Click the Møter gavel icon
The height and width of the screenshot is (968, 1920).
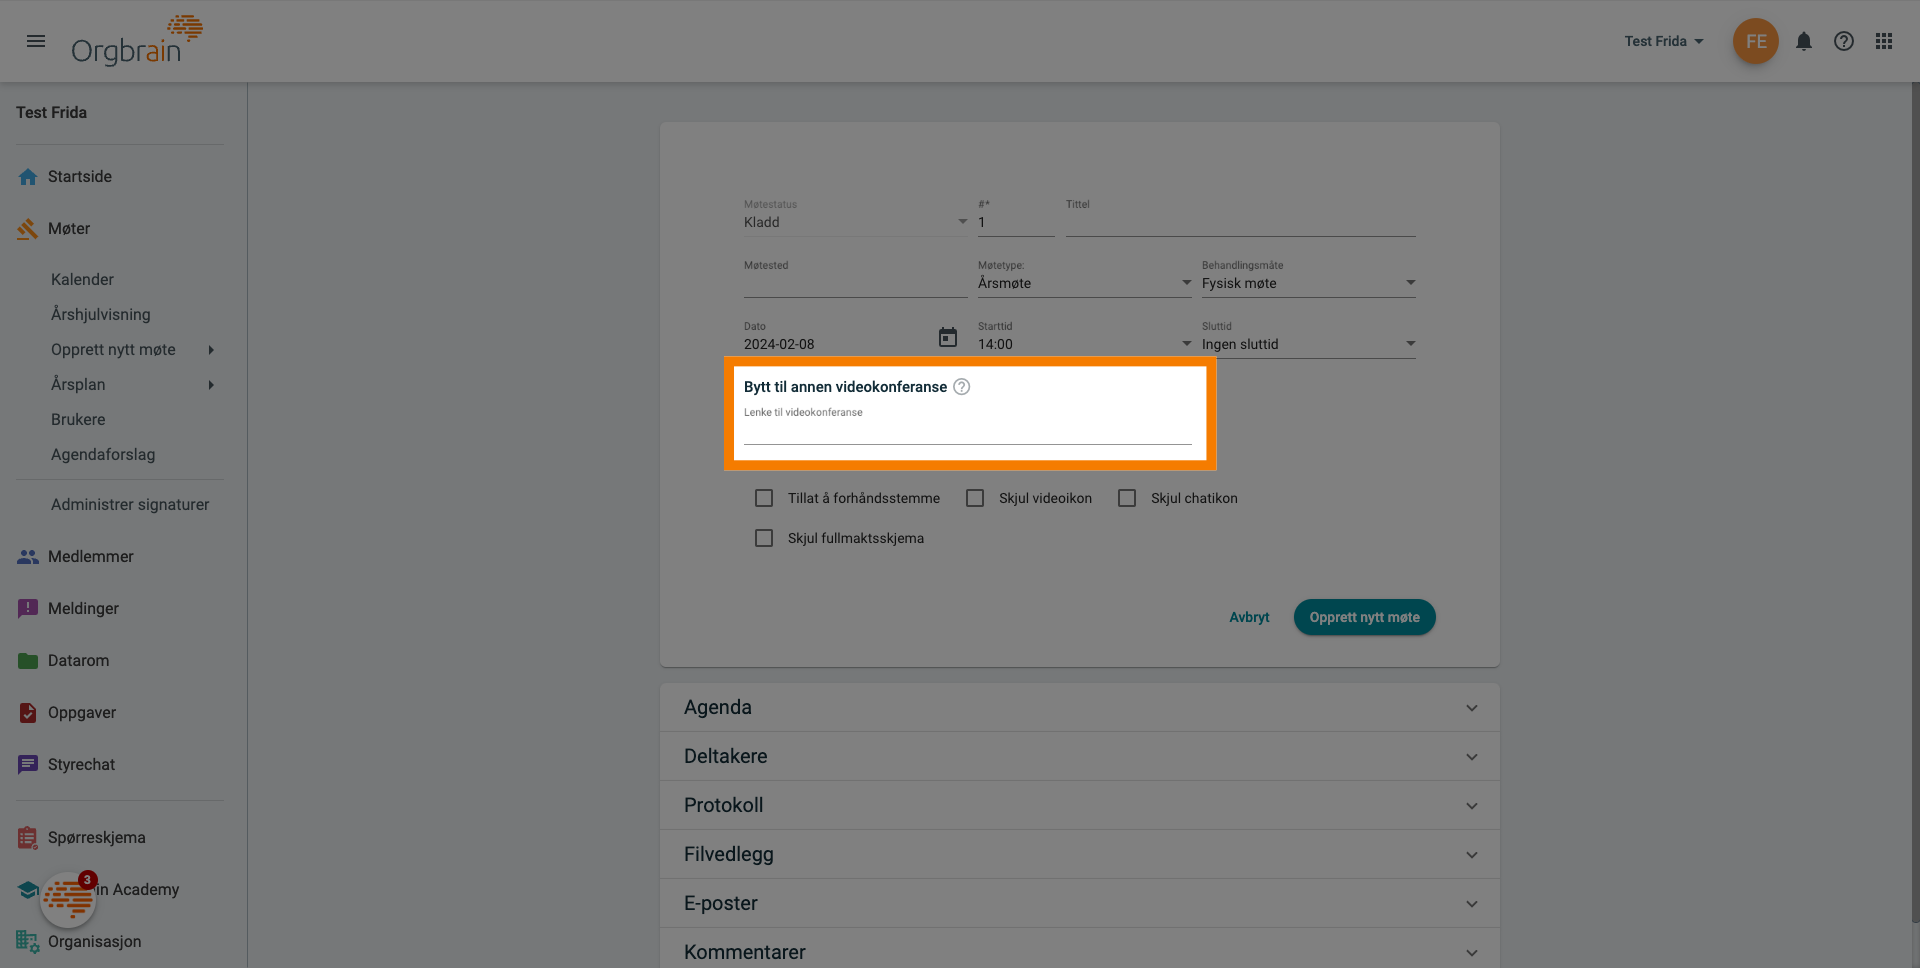click(28, 229)
